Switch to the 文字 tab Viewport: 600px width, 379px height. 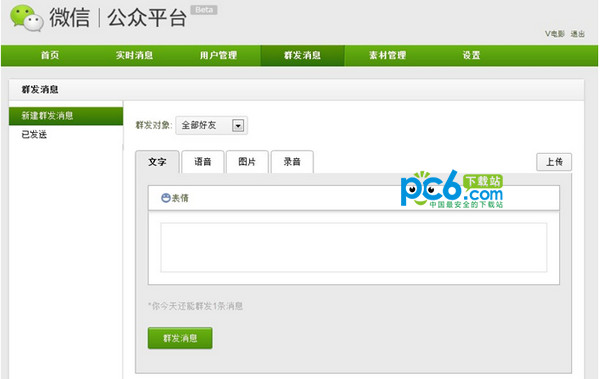(157, 162)
